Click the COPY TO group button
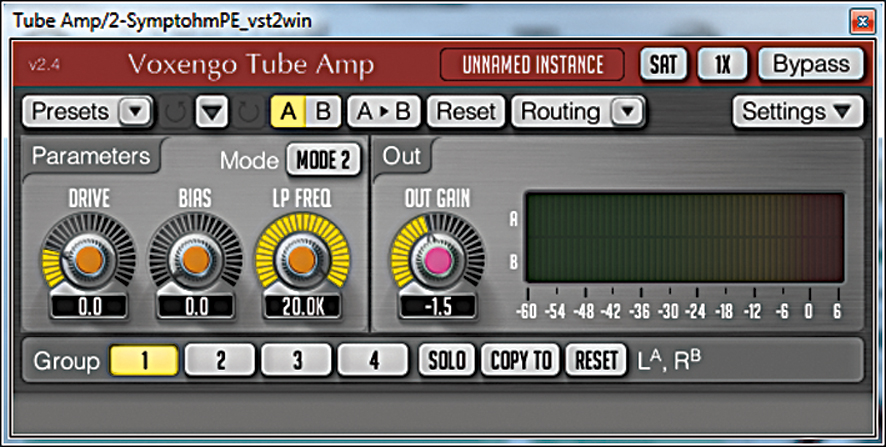This screenshot has height=447, width=886. (520, 360)
